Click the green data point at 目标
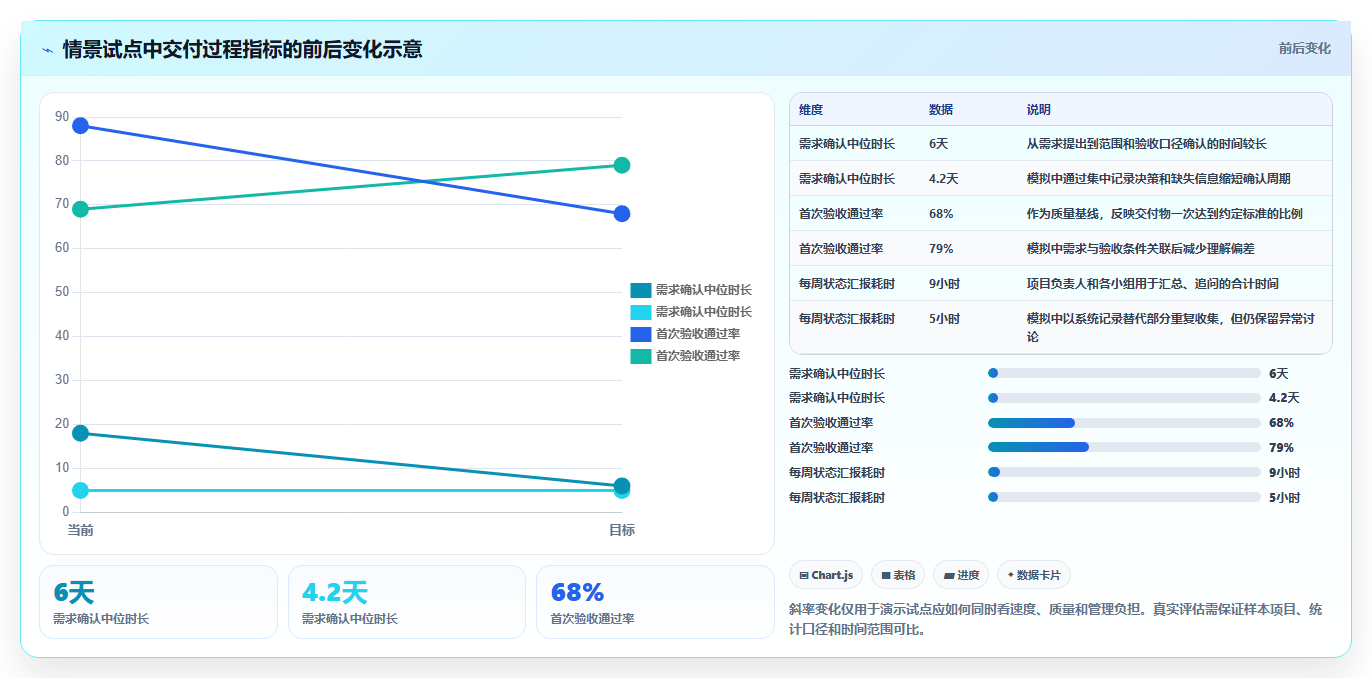 click(x=622, y=165)
